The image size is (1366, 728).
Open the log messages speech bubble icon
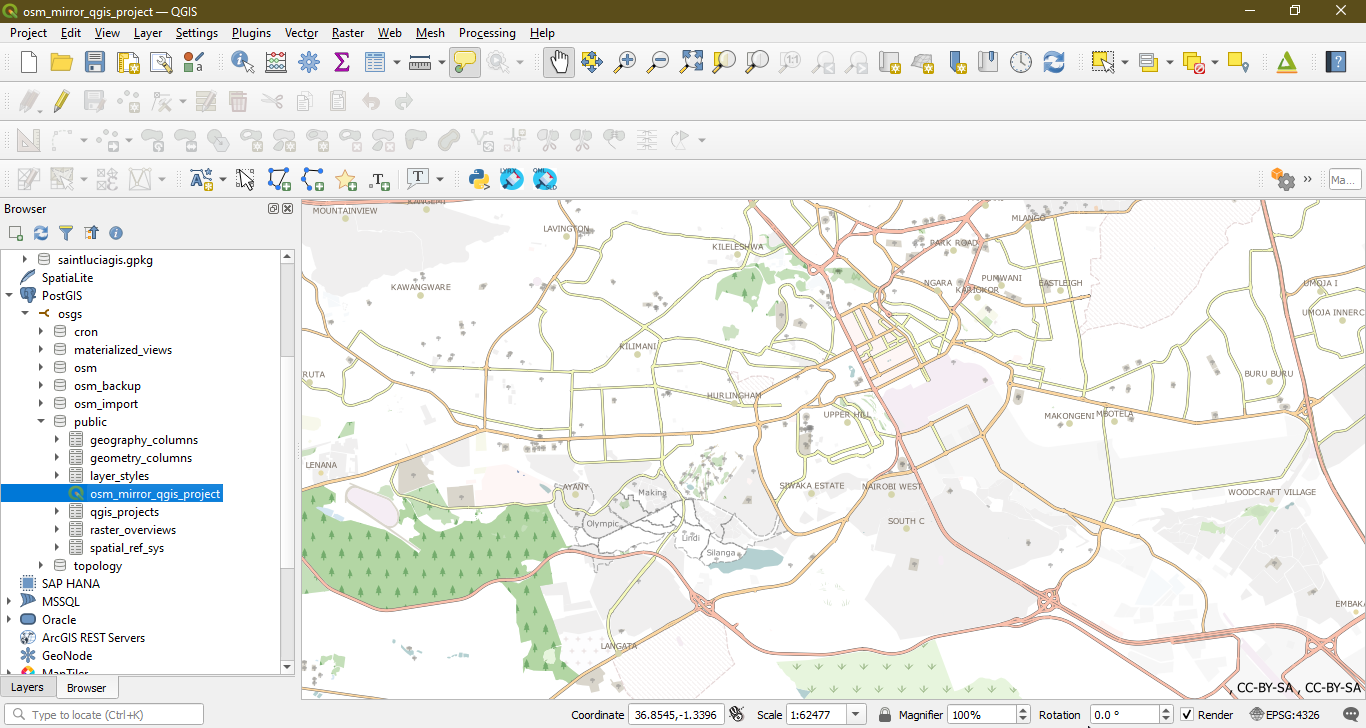[x=1349, y=715]
